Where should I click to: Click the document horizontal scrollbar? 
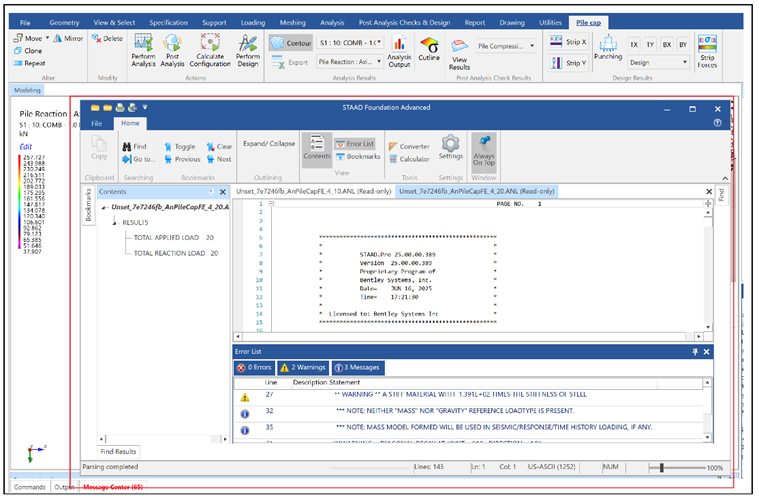pyautogui.click(x=469, y=336)
